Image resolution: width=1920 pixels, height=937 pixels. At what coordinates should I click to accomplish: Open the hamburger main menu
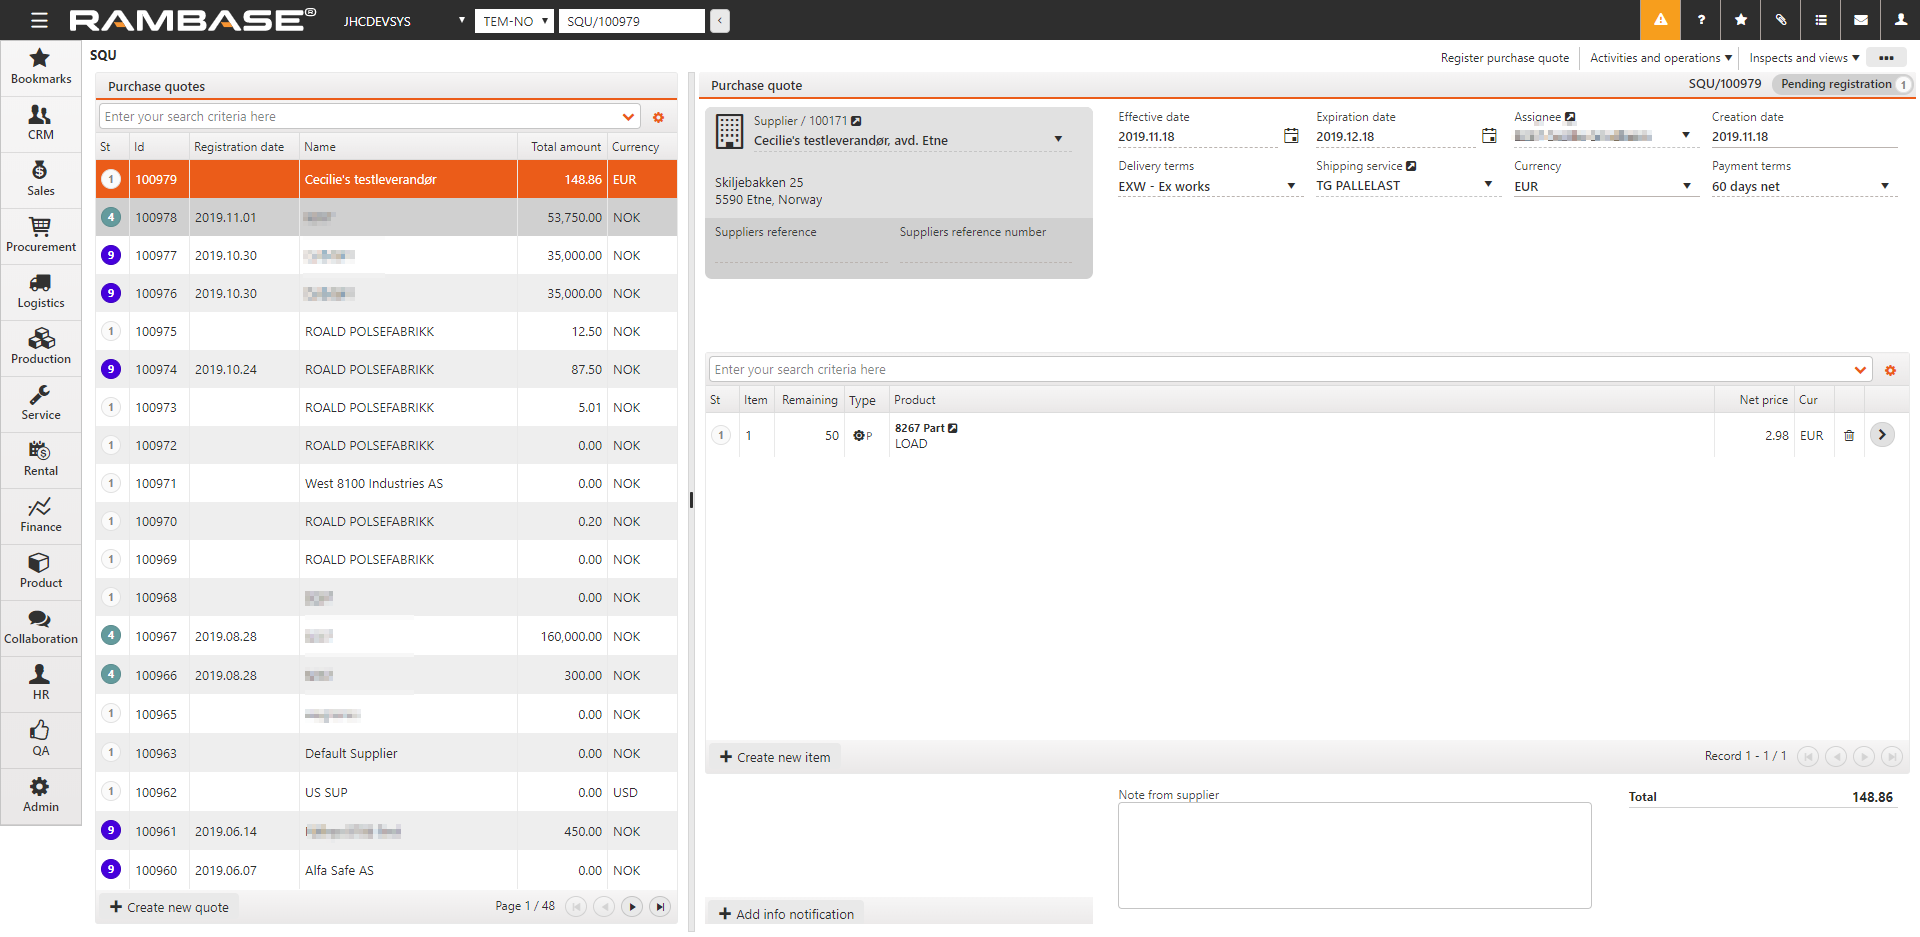coord(39,20)
